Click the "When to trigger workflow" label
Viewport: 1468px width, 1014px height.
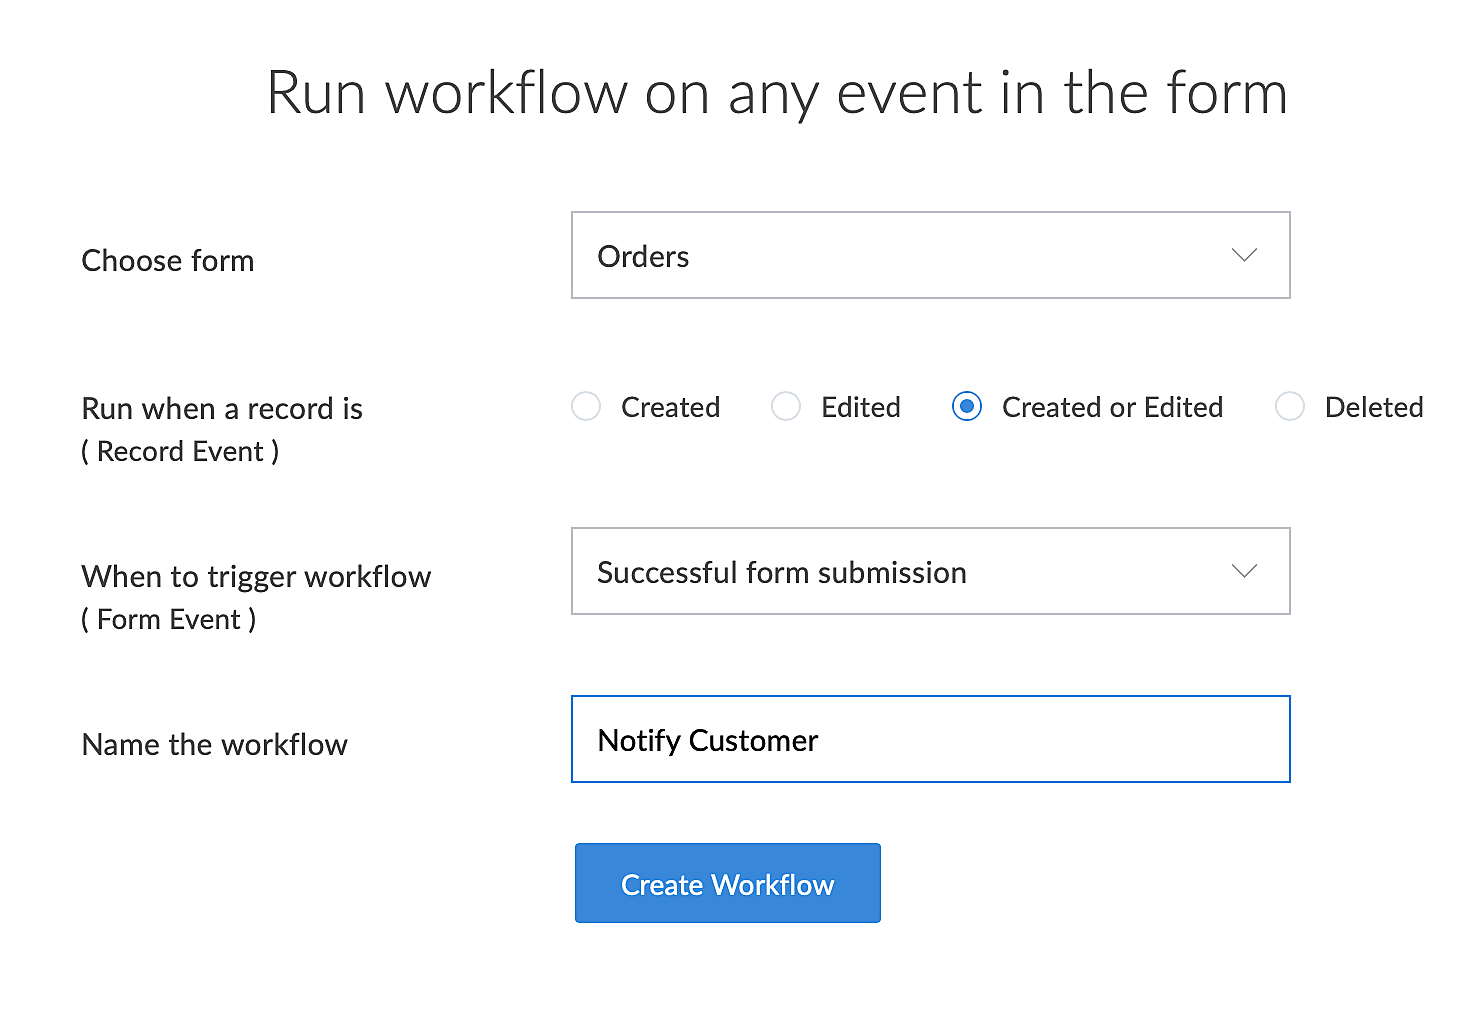[256, 577]
